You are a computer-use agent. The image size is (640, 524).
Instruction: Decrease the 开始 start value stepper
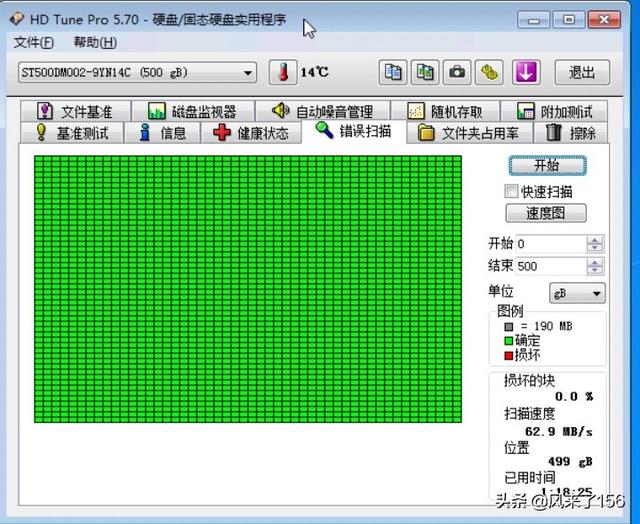(595, 248)
